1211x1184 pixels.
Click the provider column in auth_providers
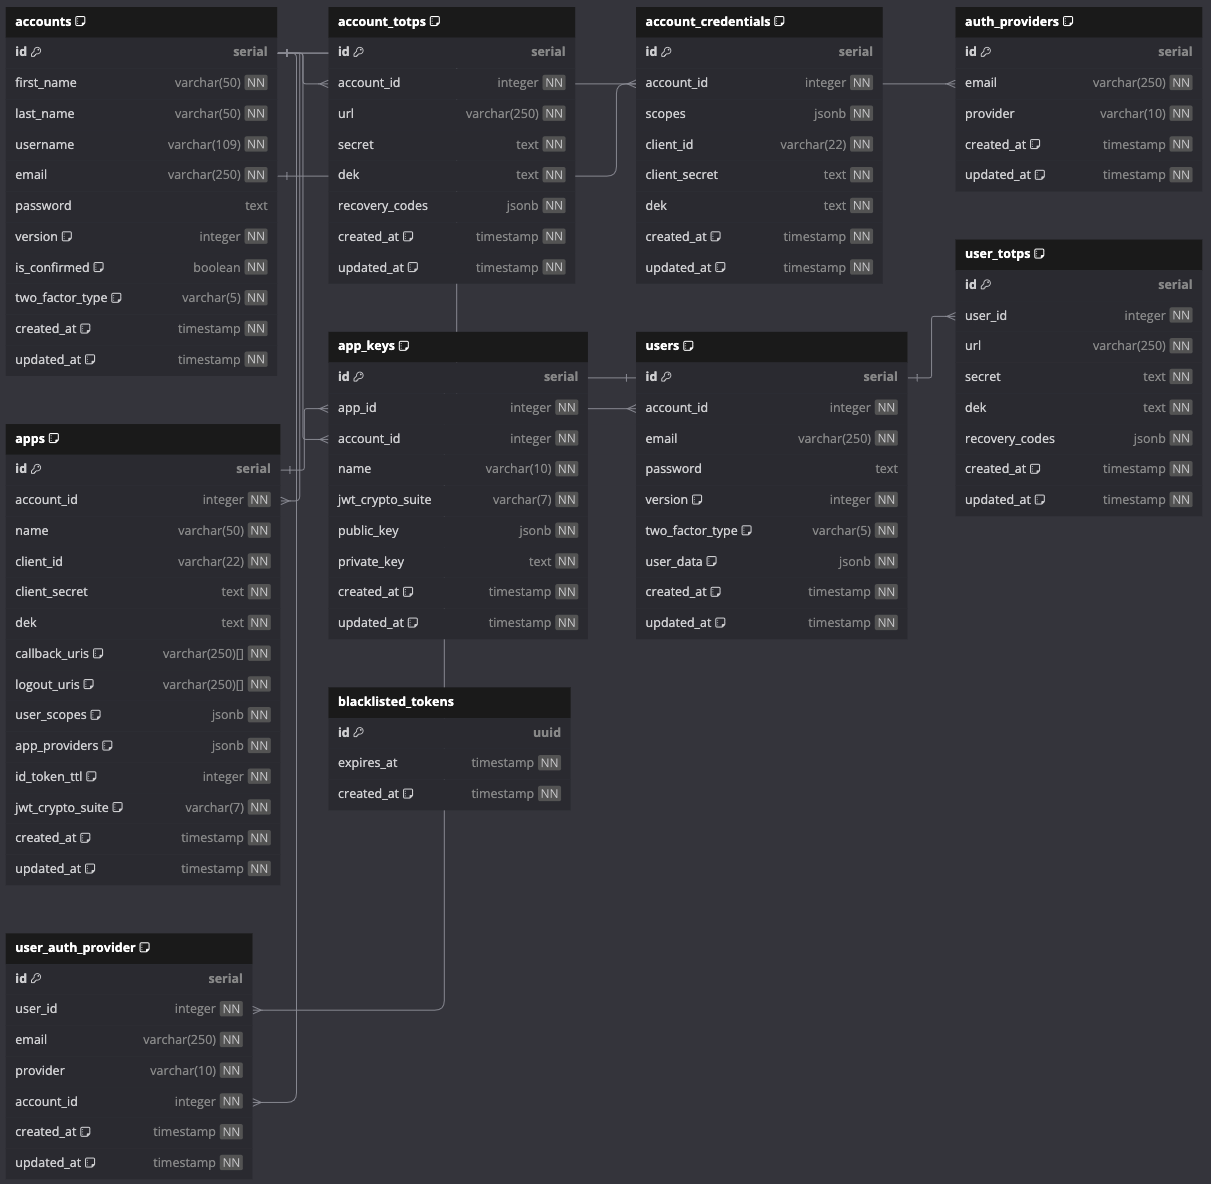(x=1078, y=114)
